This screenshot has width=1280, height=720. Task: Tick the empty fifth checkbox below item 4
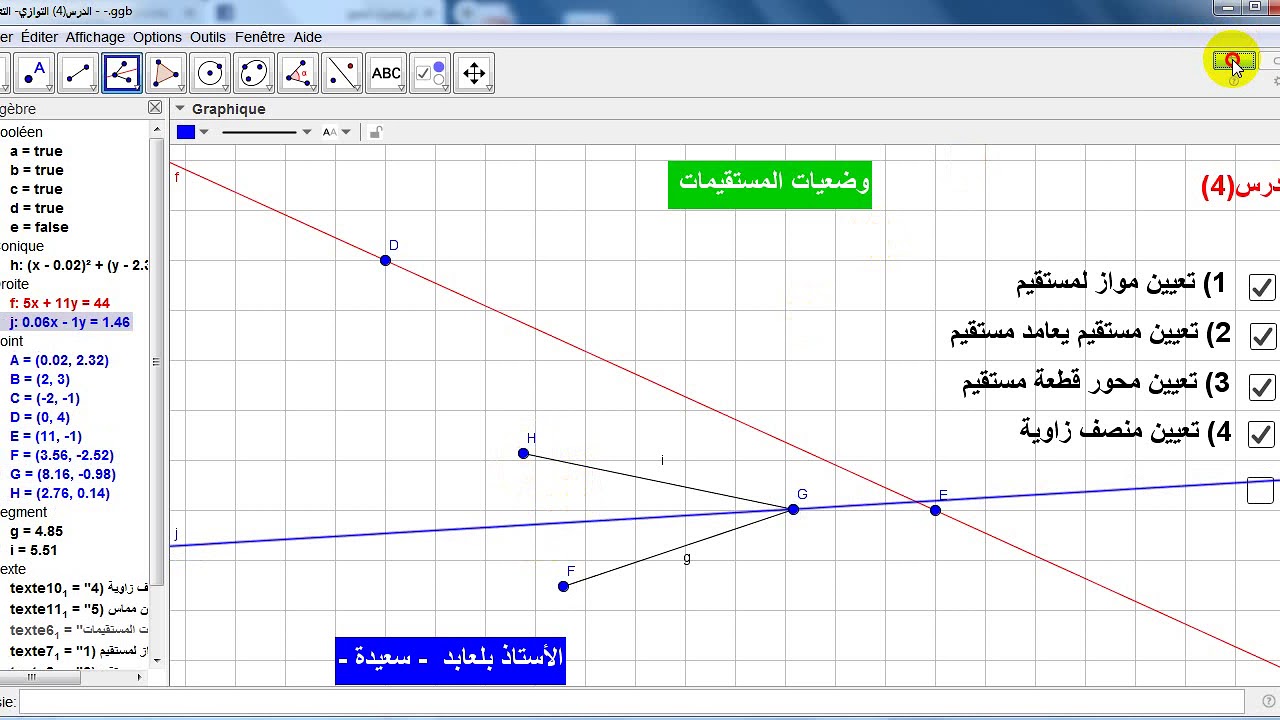pyautogui.click(x=1261, y=491)
